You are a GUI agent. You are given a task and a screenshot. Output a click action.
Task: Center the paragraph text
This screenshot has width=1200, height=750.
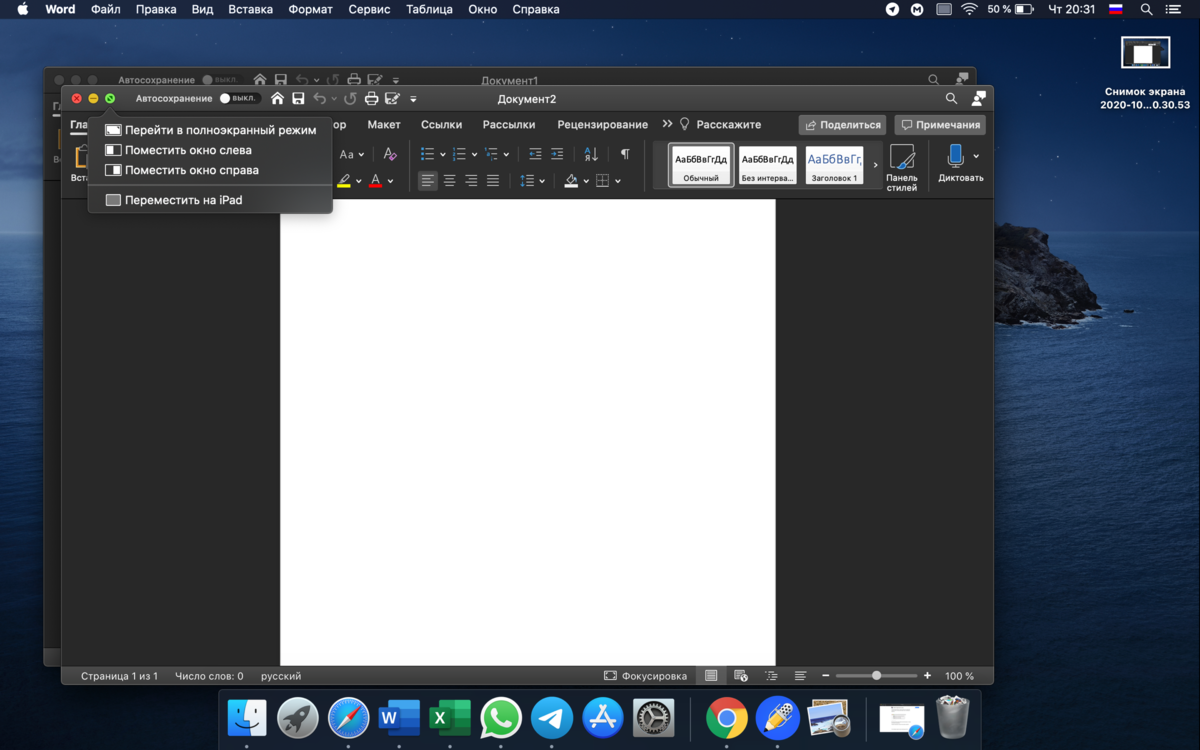click(x=450, y=181)
